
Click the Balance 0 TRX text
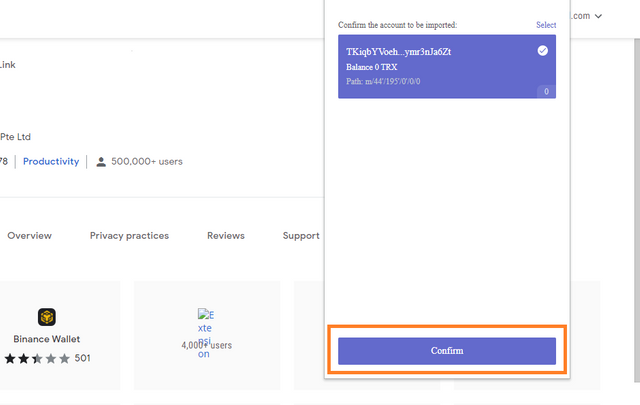(x=373, y=66)
